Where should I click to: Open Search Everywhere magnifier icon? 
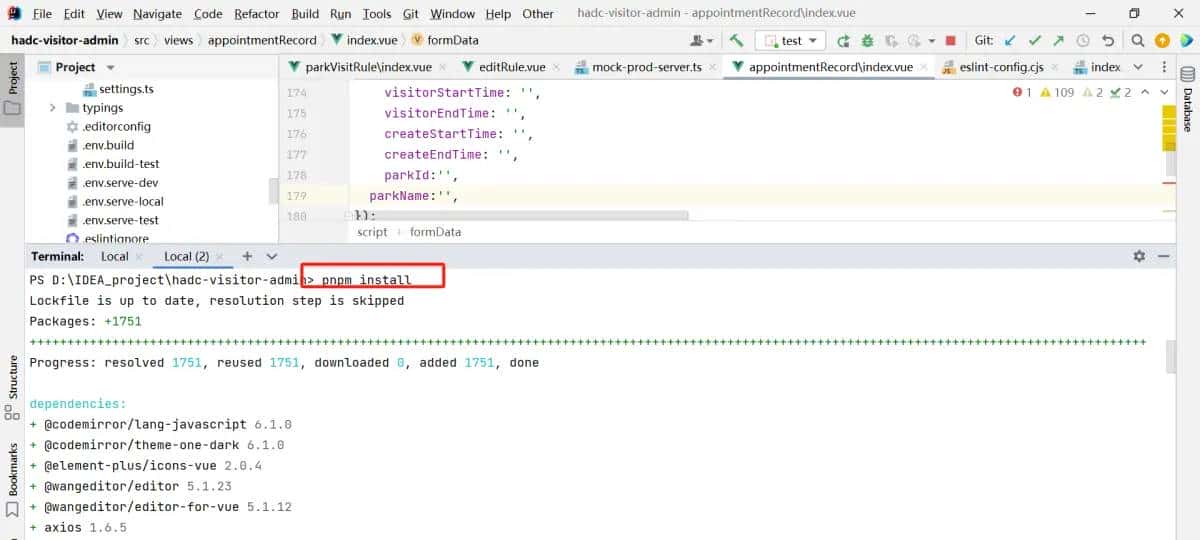tap(1138, 41)
